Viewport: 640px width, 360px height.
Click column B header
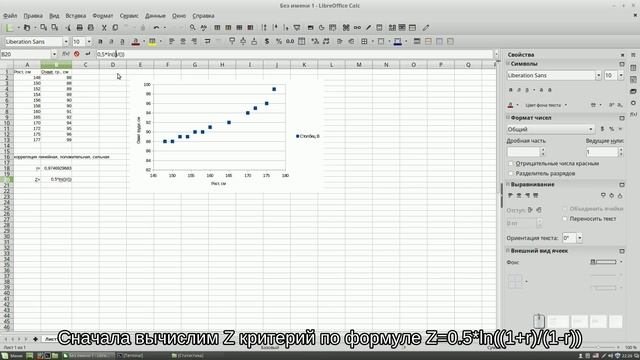click(56, 65)
